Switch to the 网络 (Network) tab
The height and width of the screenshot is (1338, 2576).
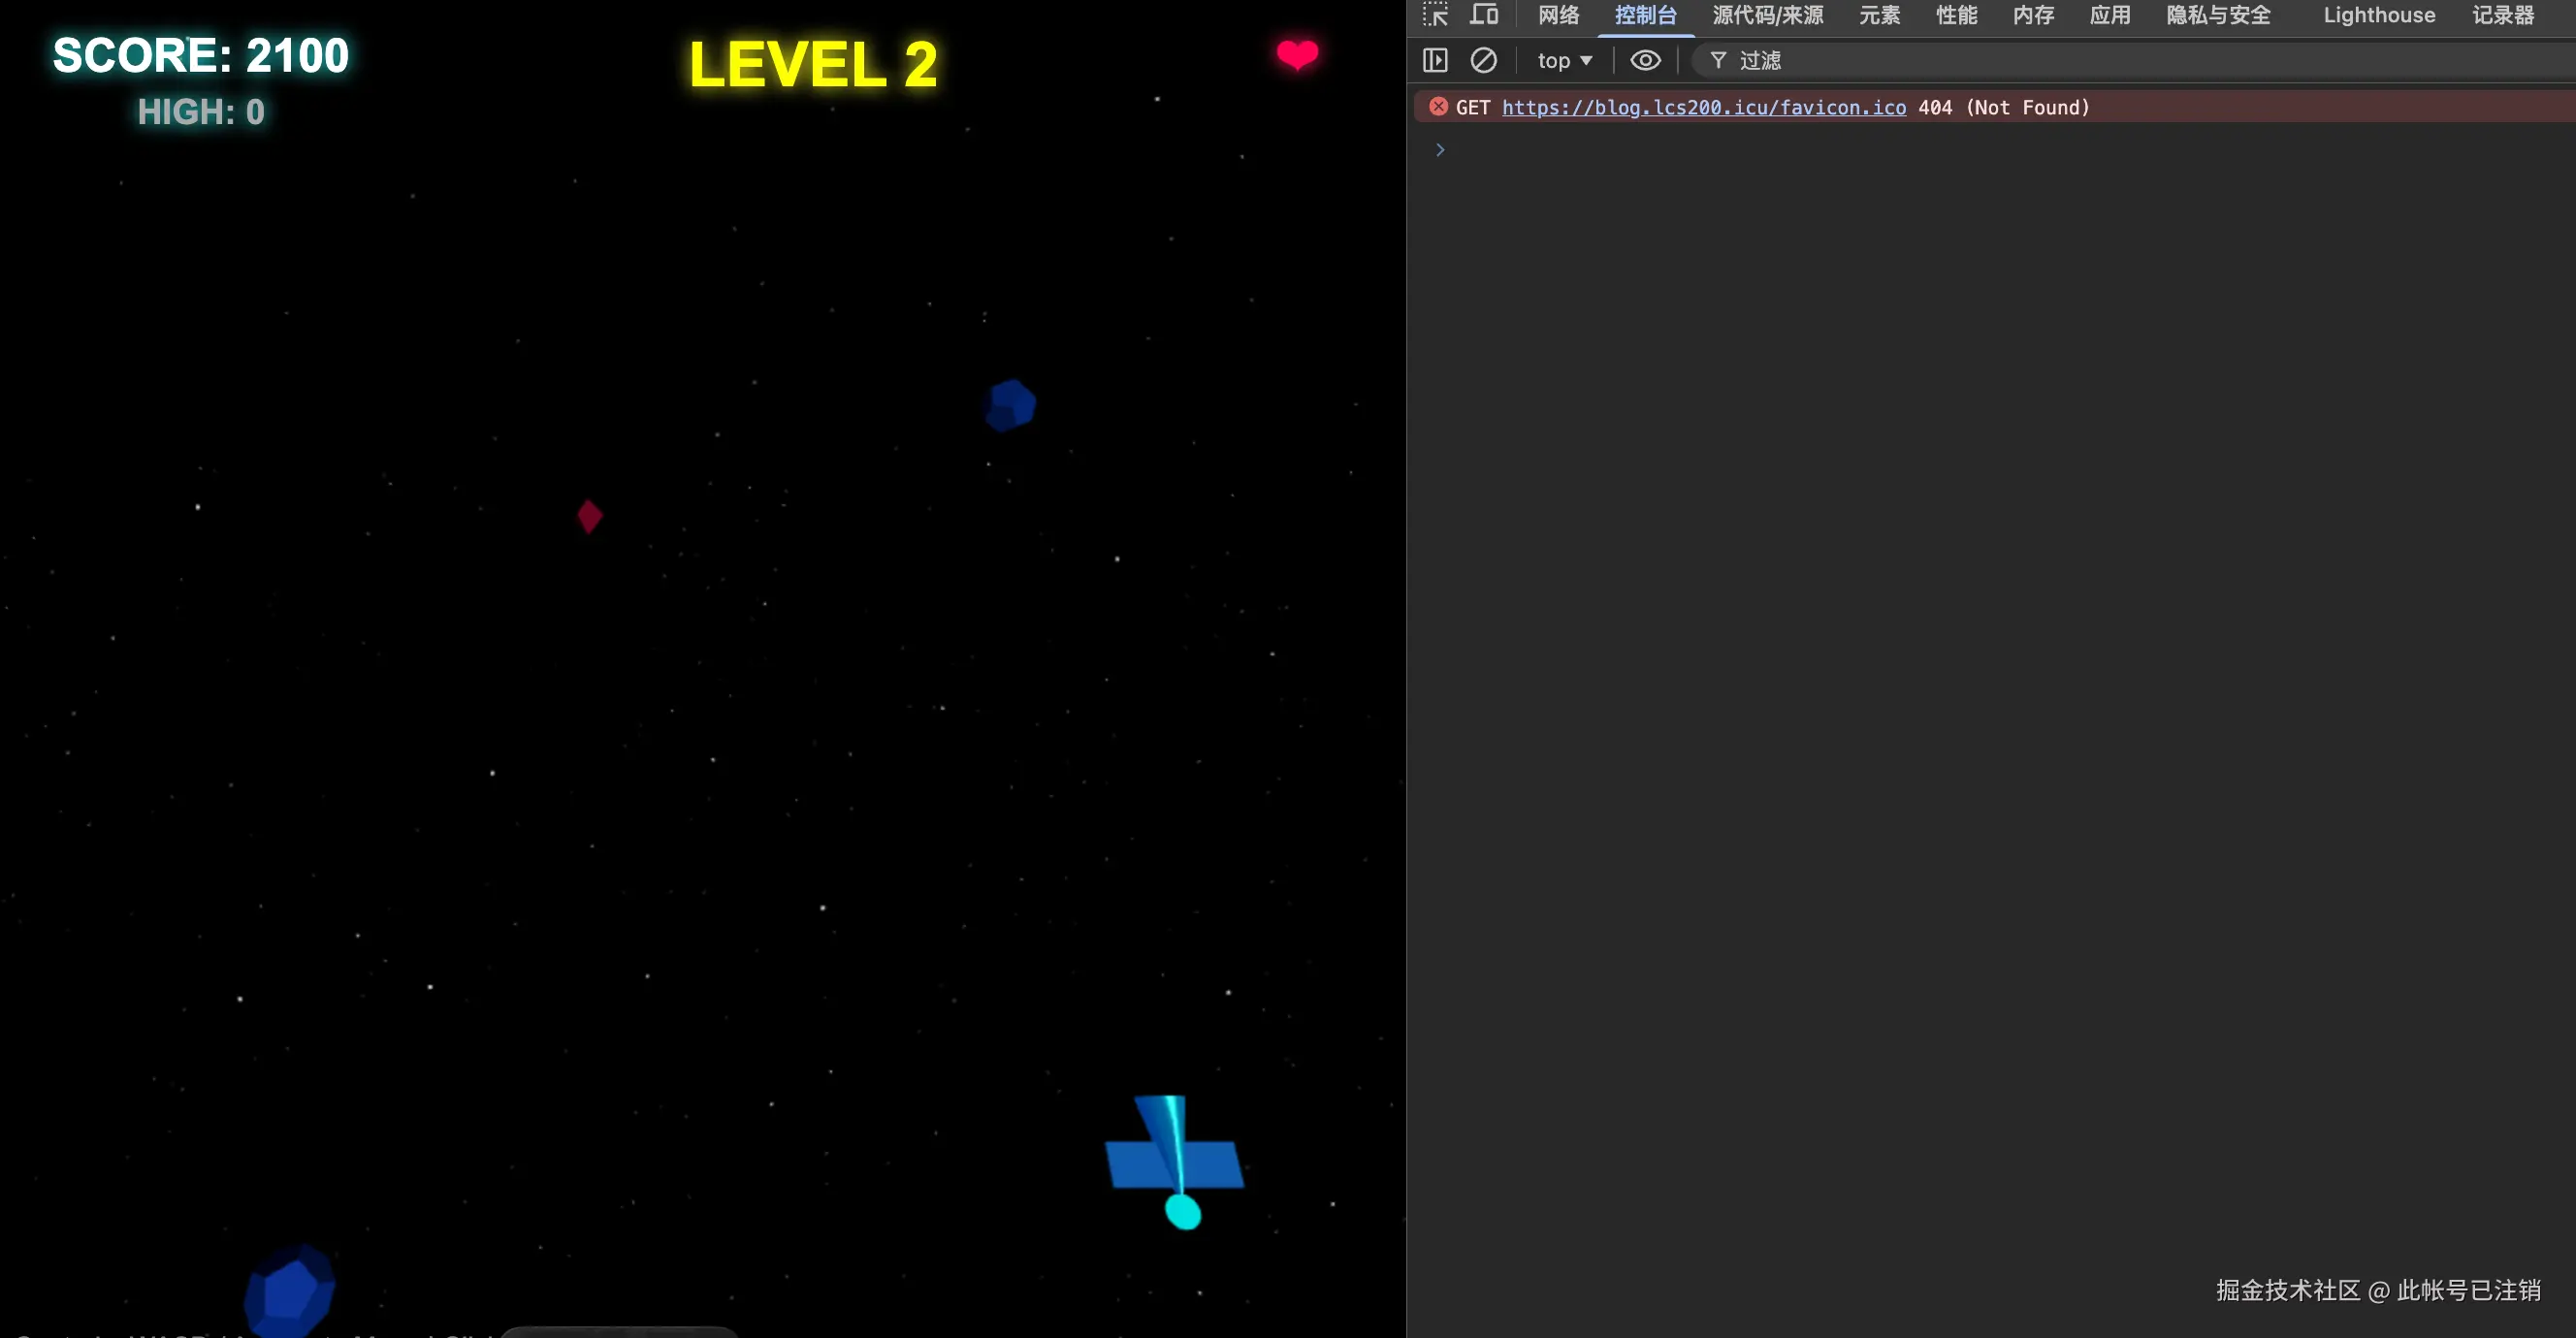tap(1558, 15)
